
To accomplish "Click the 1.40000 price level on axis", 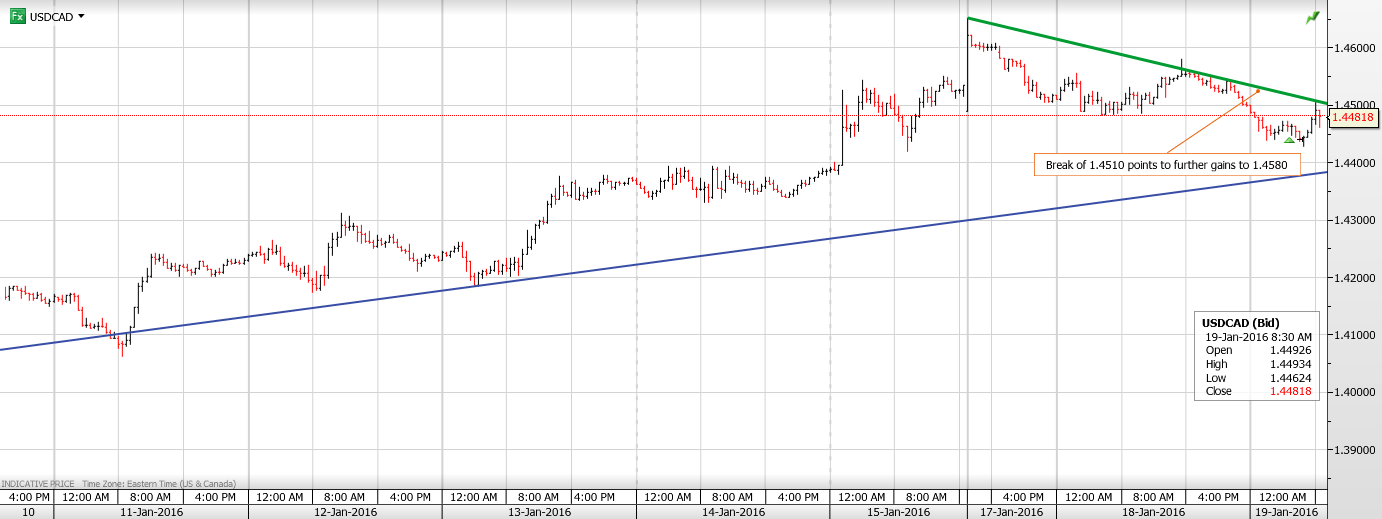I will pos(1352,392).
